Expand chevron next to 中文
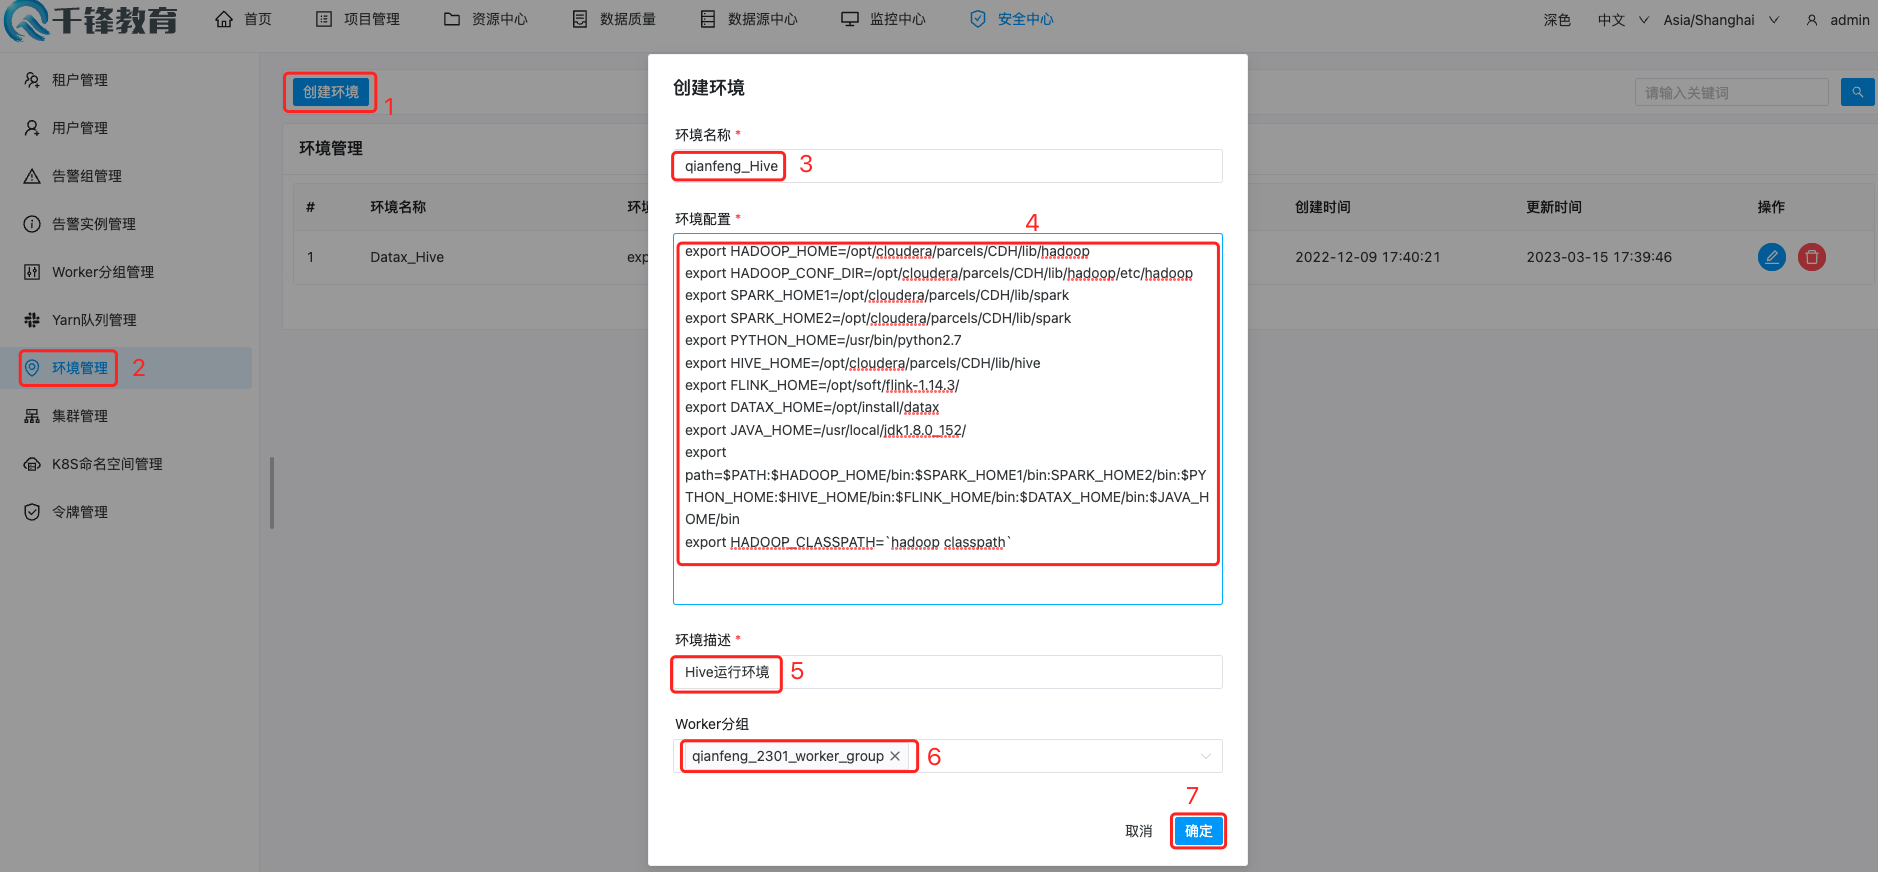Screen dimensions: 1878x872 pos(1644,20)
